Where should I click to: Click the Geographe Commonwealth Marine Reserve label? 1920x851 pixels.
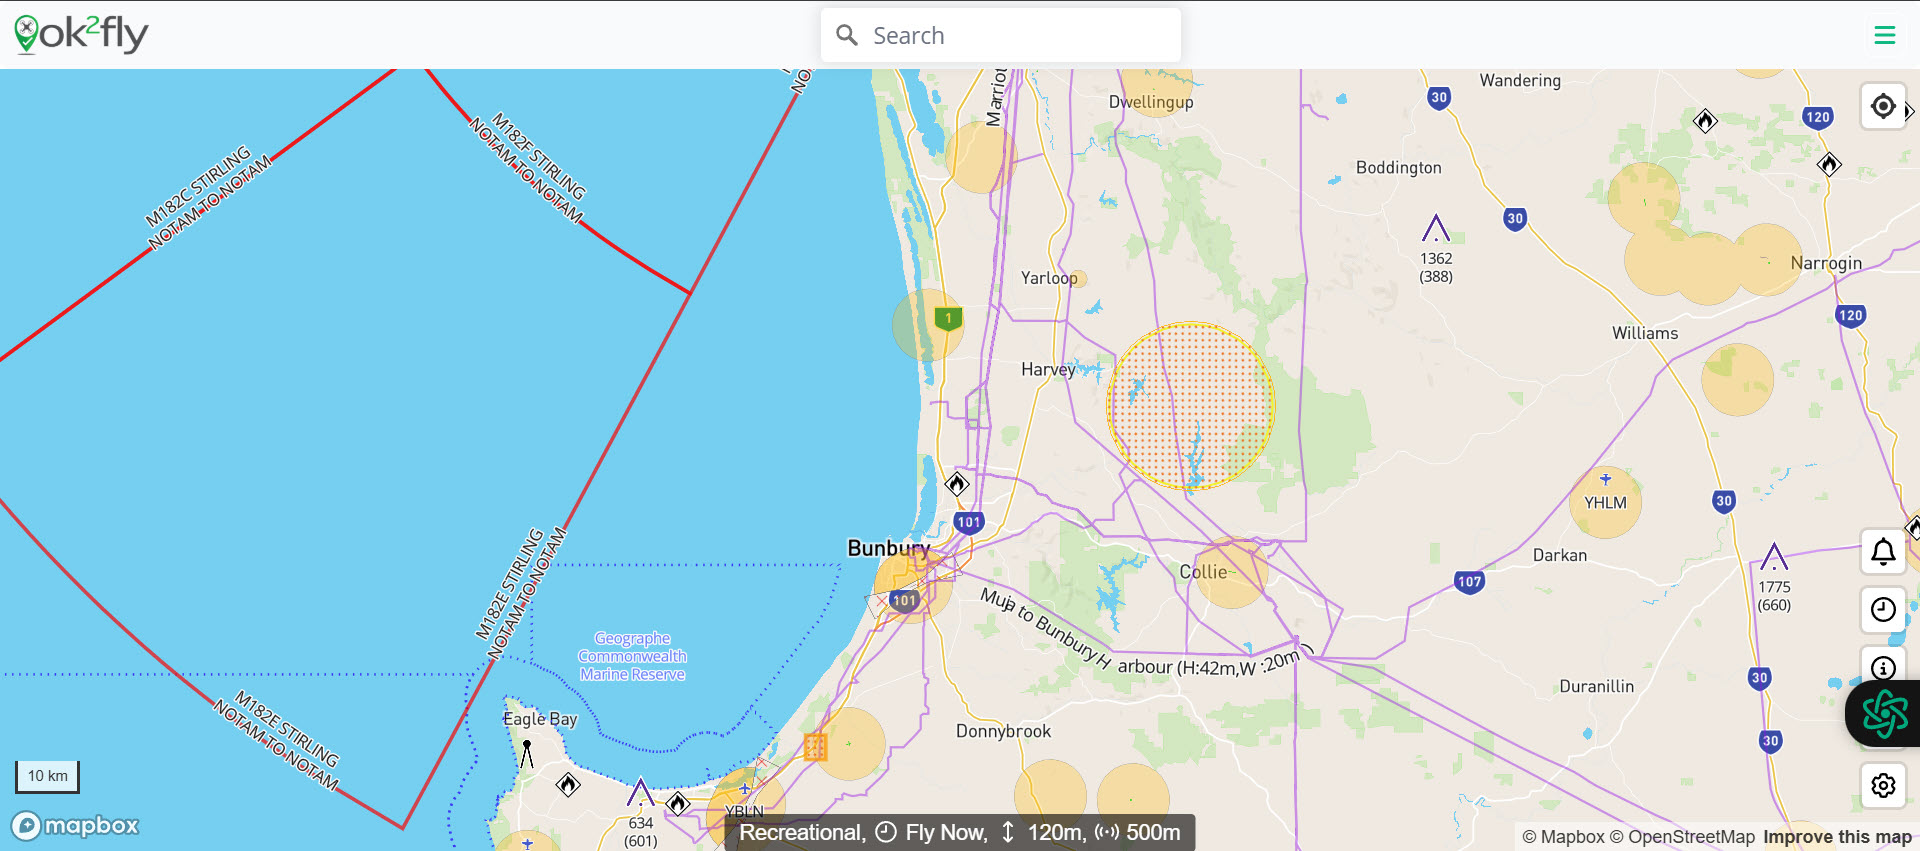(632, 656)
